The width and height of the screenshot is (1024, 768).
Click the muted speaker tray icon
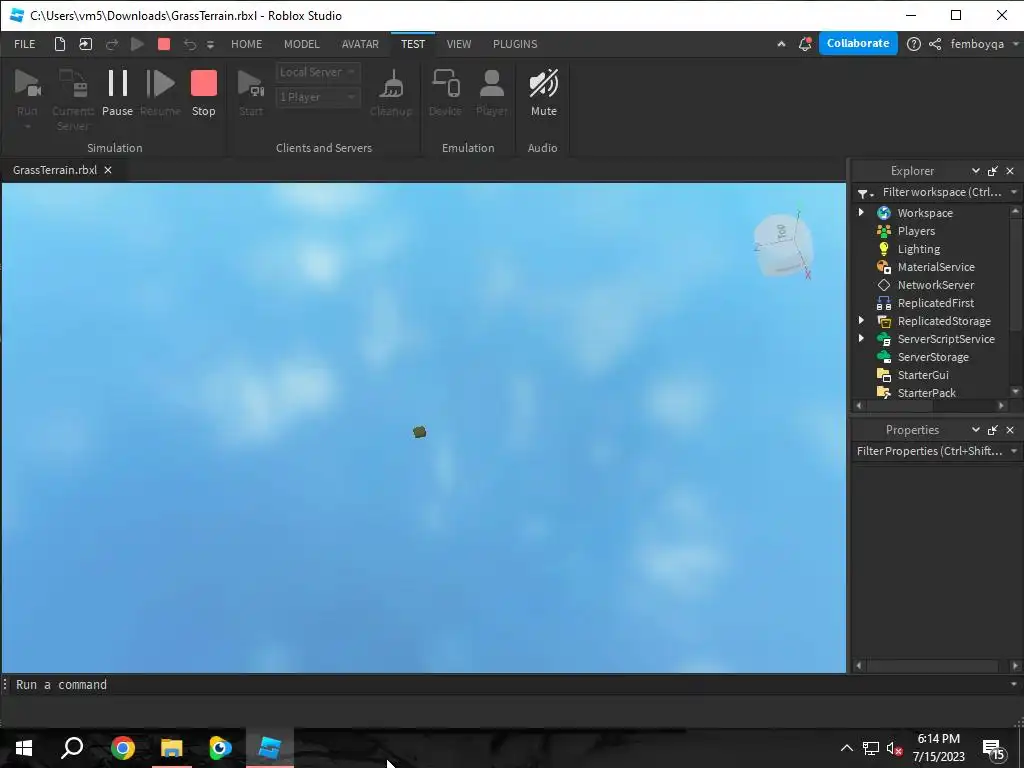894,748
